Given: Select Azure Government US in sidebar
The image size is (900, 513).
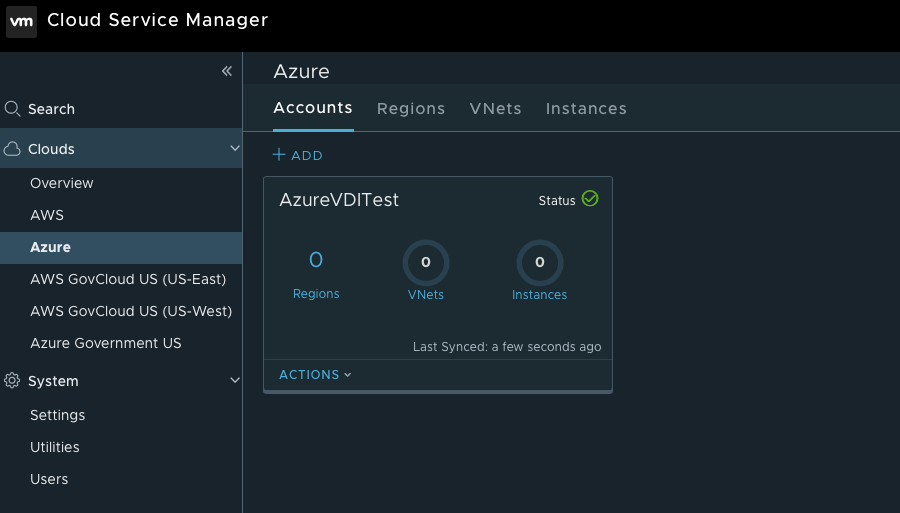Looking at the screenshot, I should pyautogui.click(x=106, y=343).
